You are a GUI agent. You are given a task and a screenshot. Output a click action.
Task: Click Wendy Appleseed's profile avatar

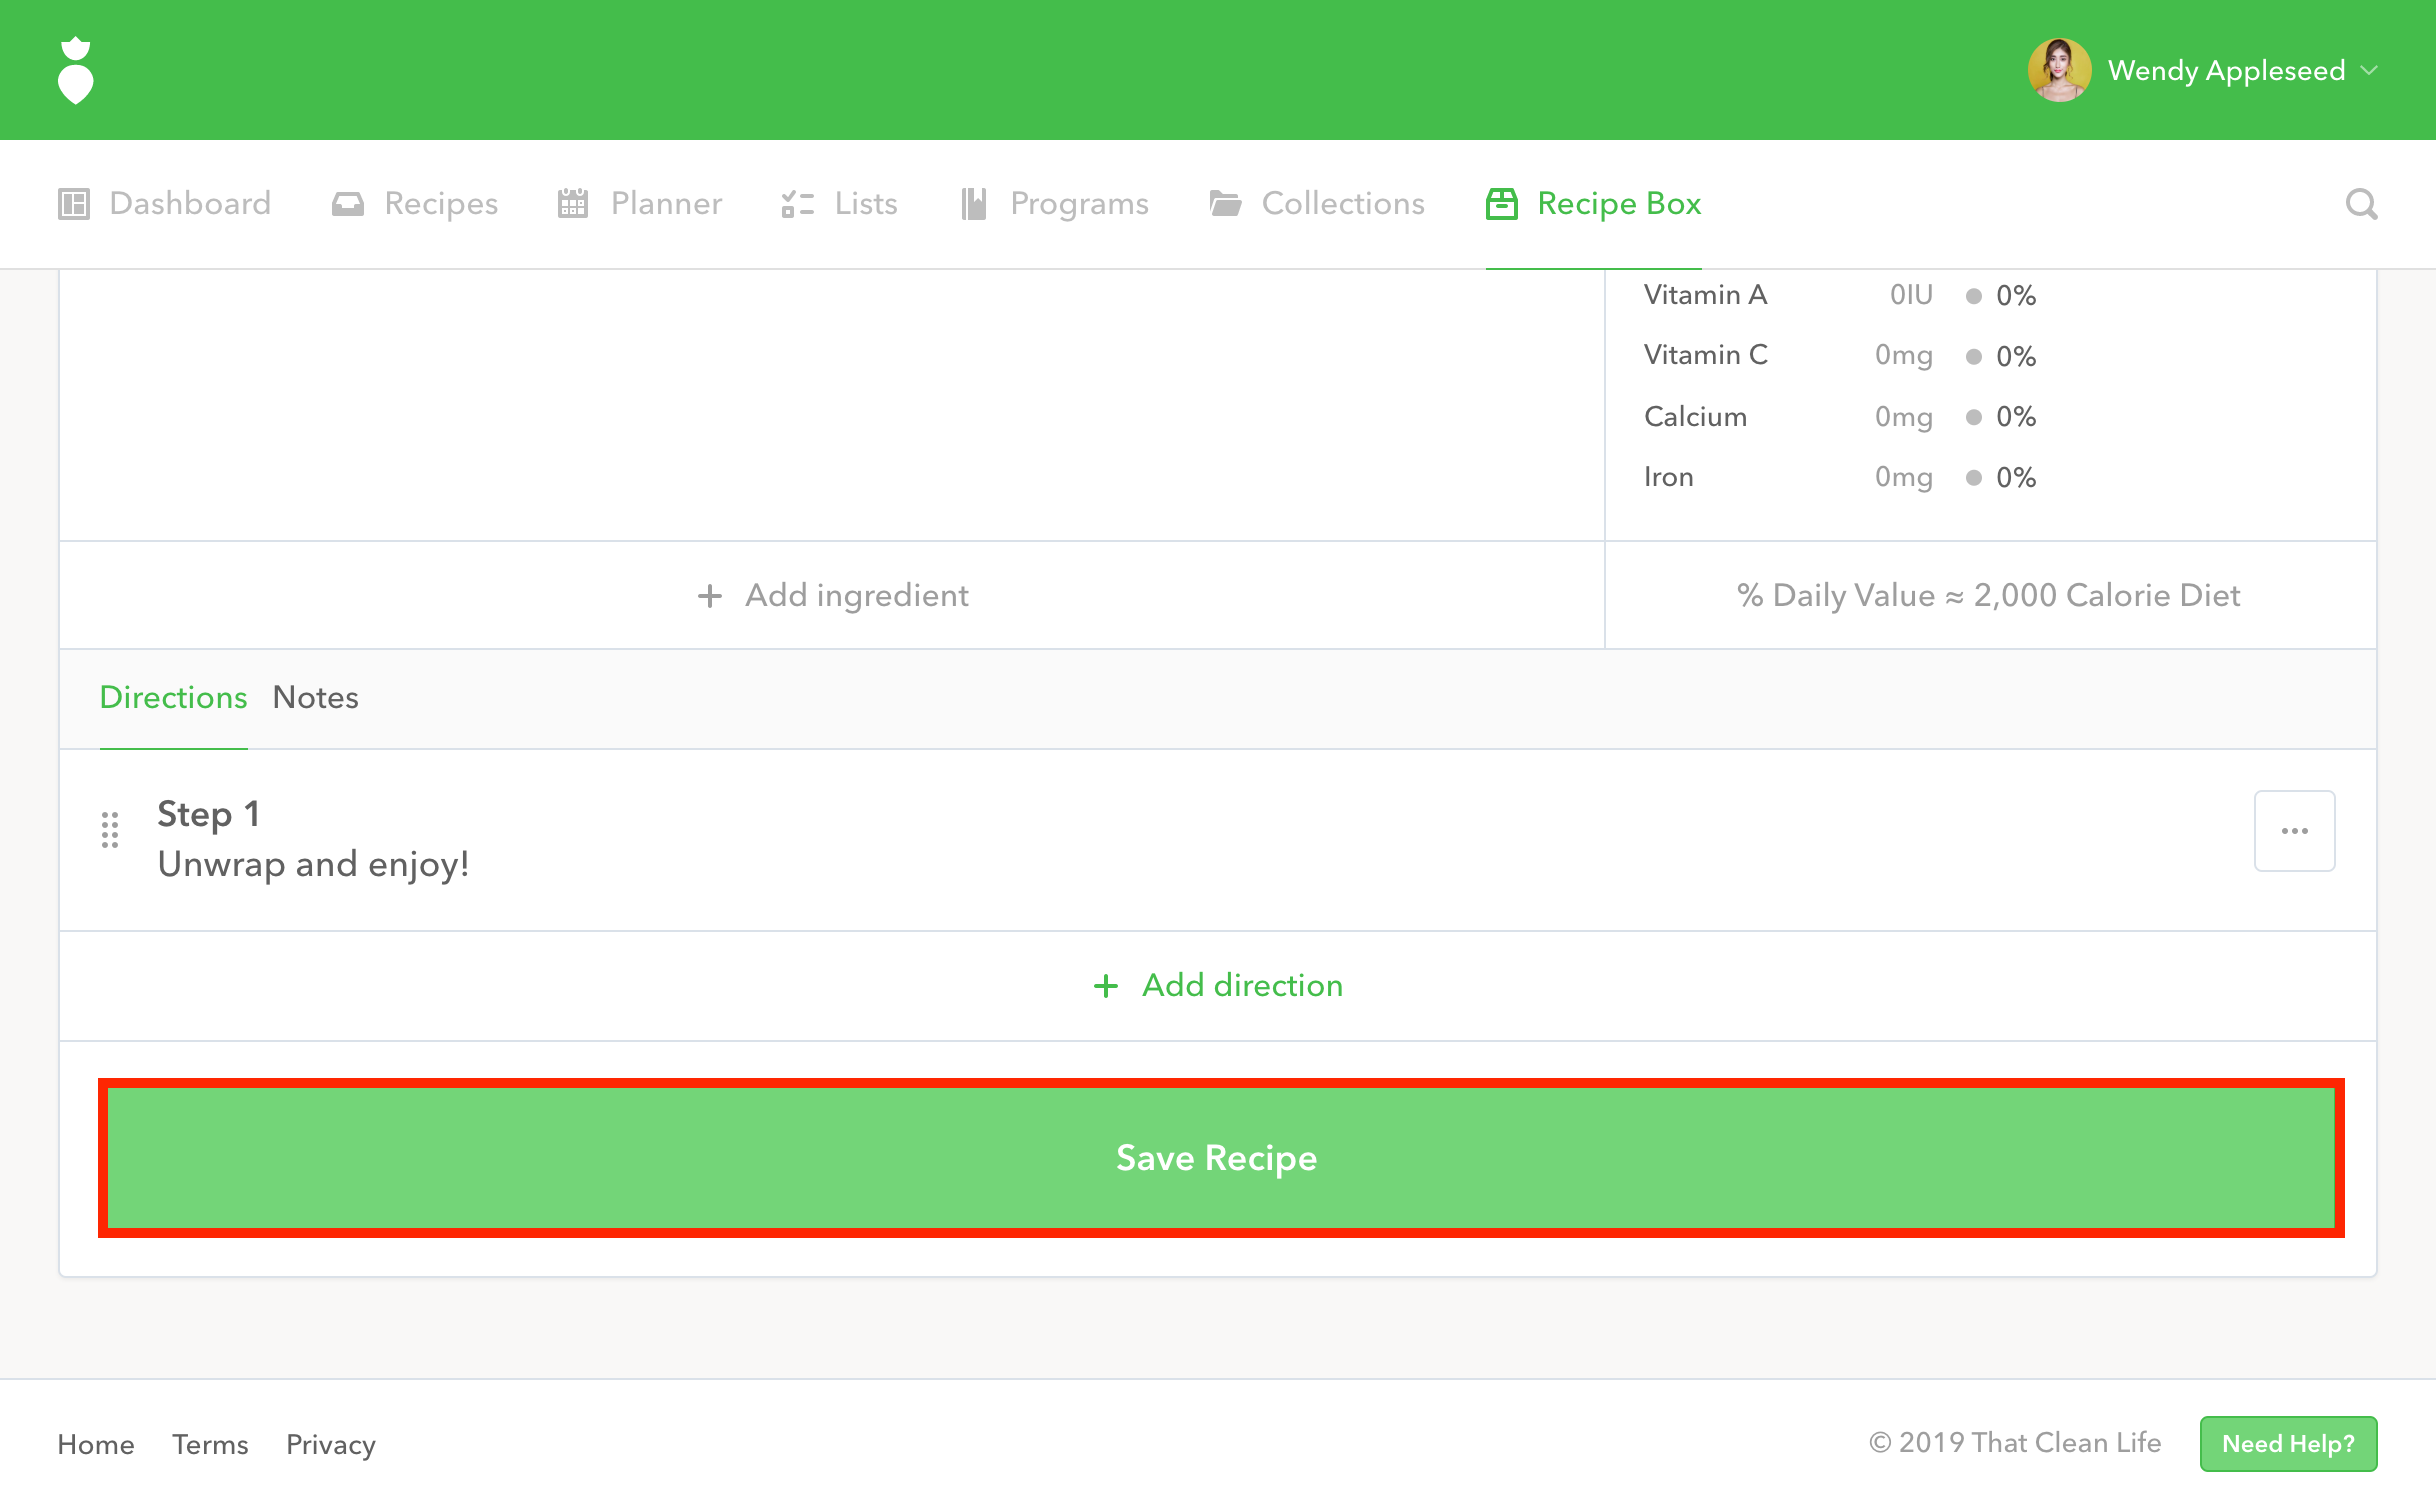[x=2058, y=70]
